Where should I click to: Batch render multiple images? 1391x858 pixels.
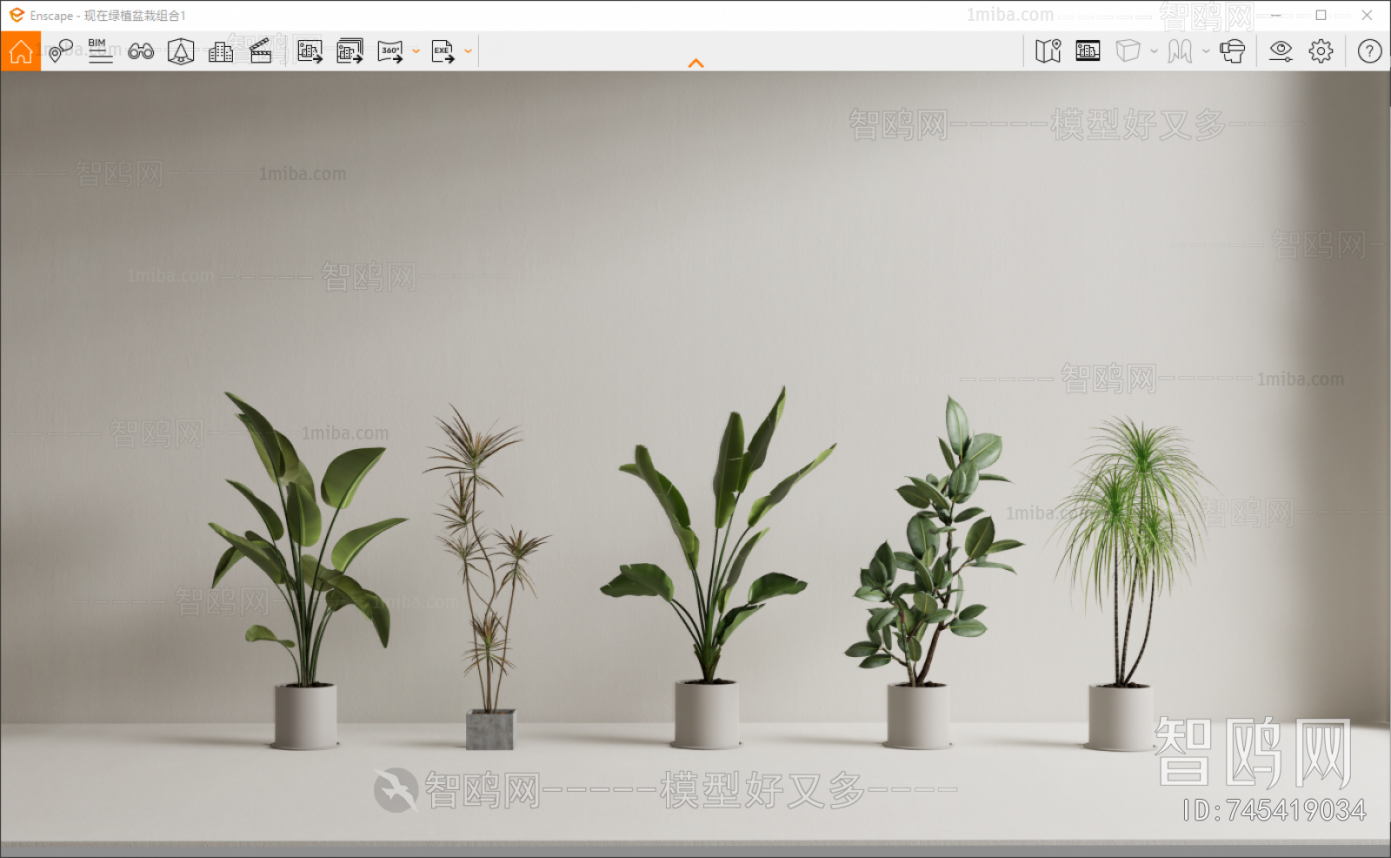tap(350, 51)
